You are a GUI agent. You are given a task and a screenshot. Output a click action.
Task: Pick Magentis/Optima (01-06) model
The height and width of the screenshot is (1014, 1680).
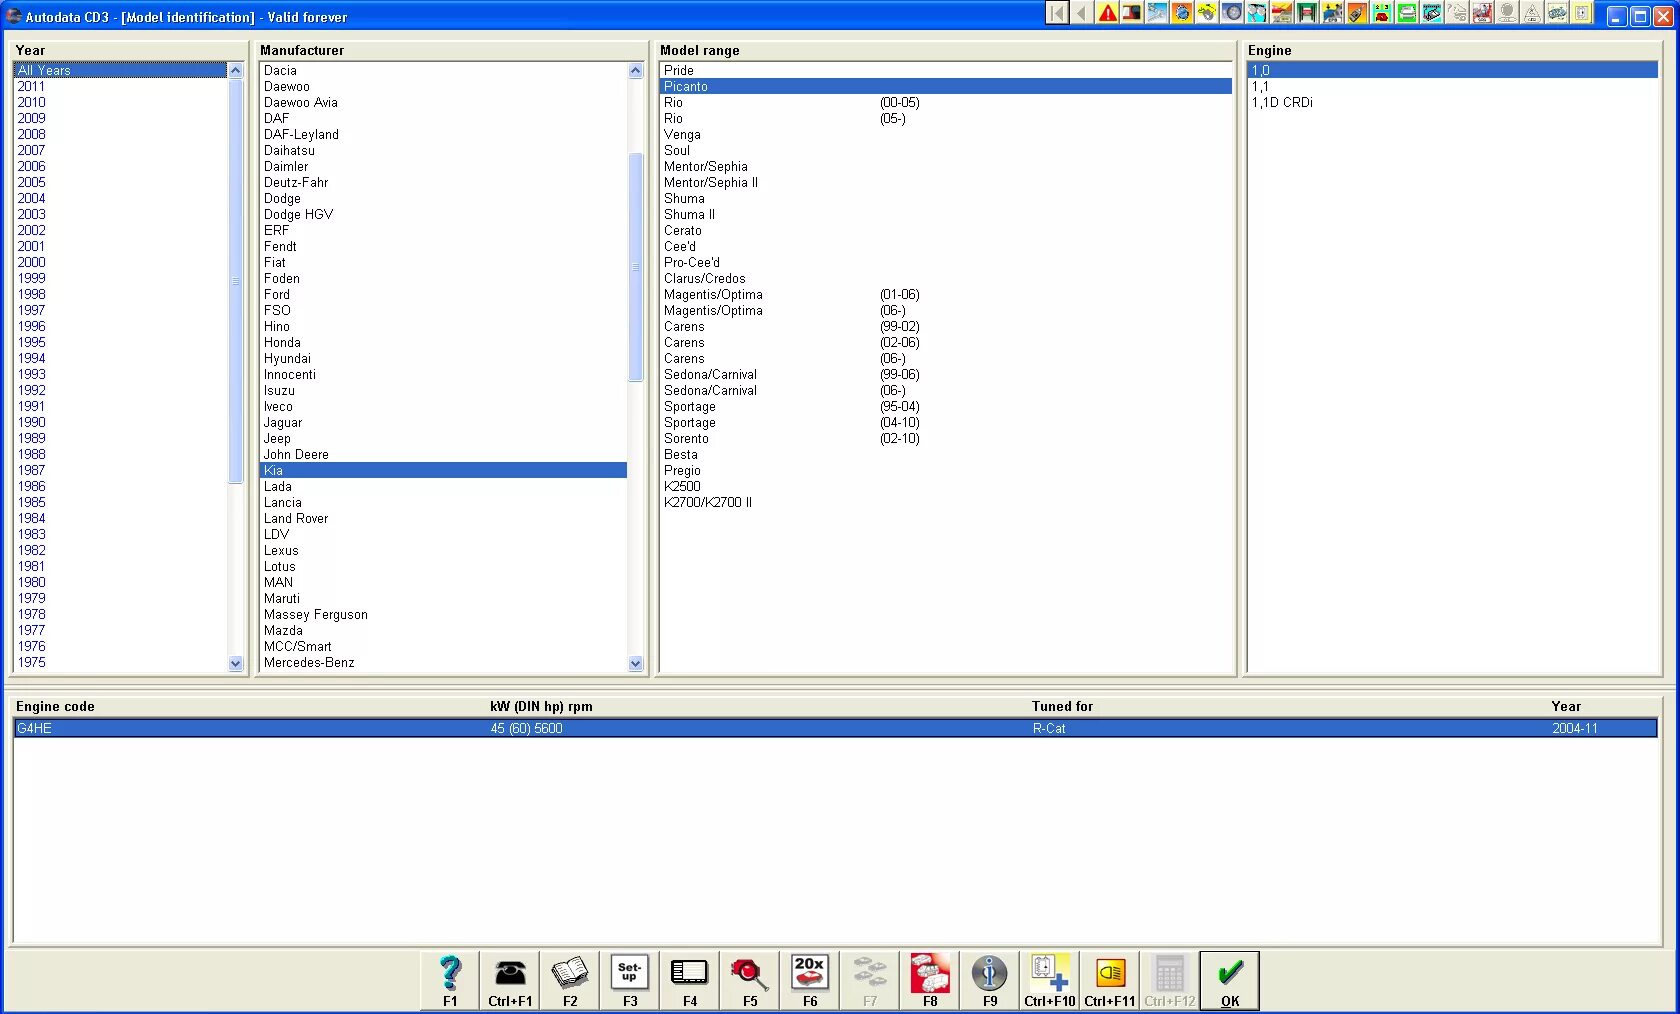click(x=946, y=295)
